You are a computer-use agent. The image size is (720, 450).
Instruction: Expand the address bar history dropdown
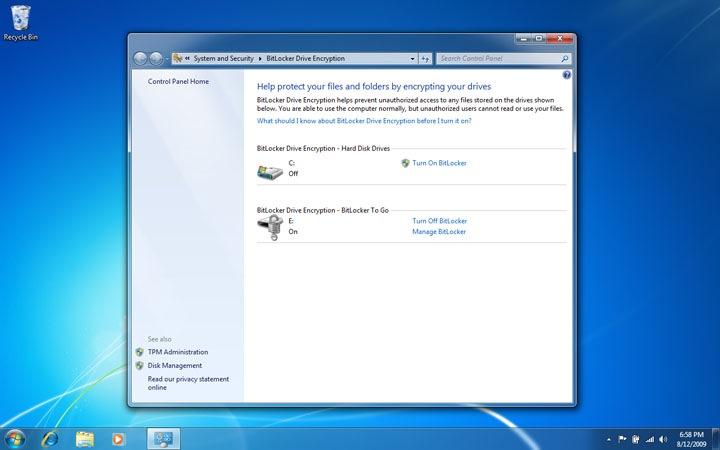[411, 59]
